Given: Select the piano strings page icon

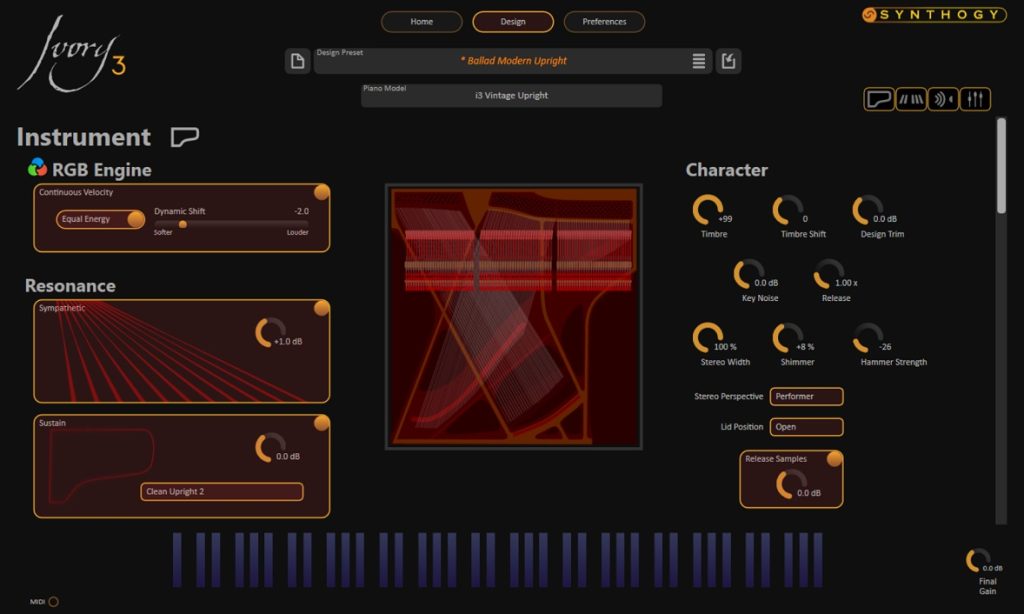Looking at the screenshot, I should 911,99.
